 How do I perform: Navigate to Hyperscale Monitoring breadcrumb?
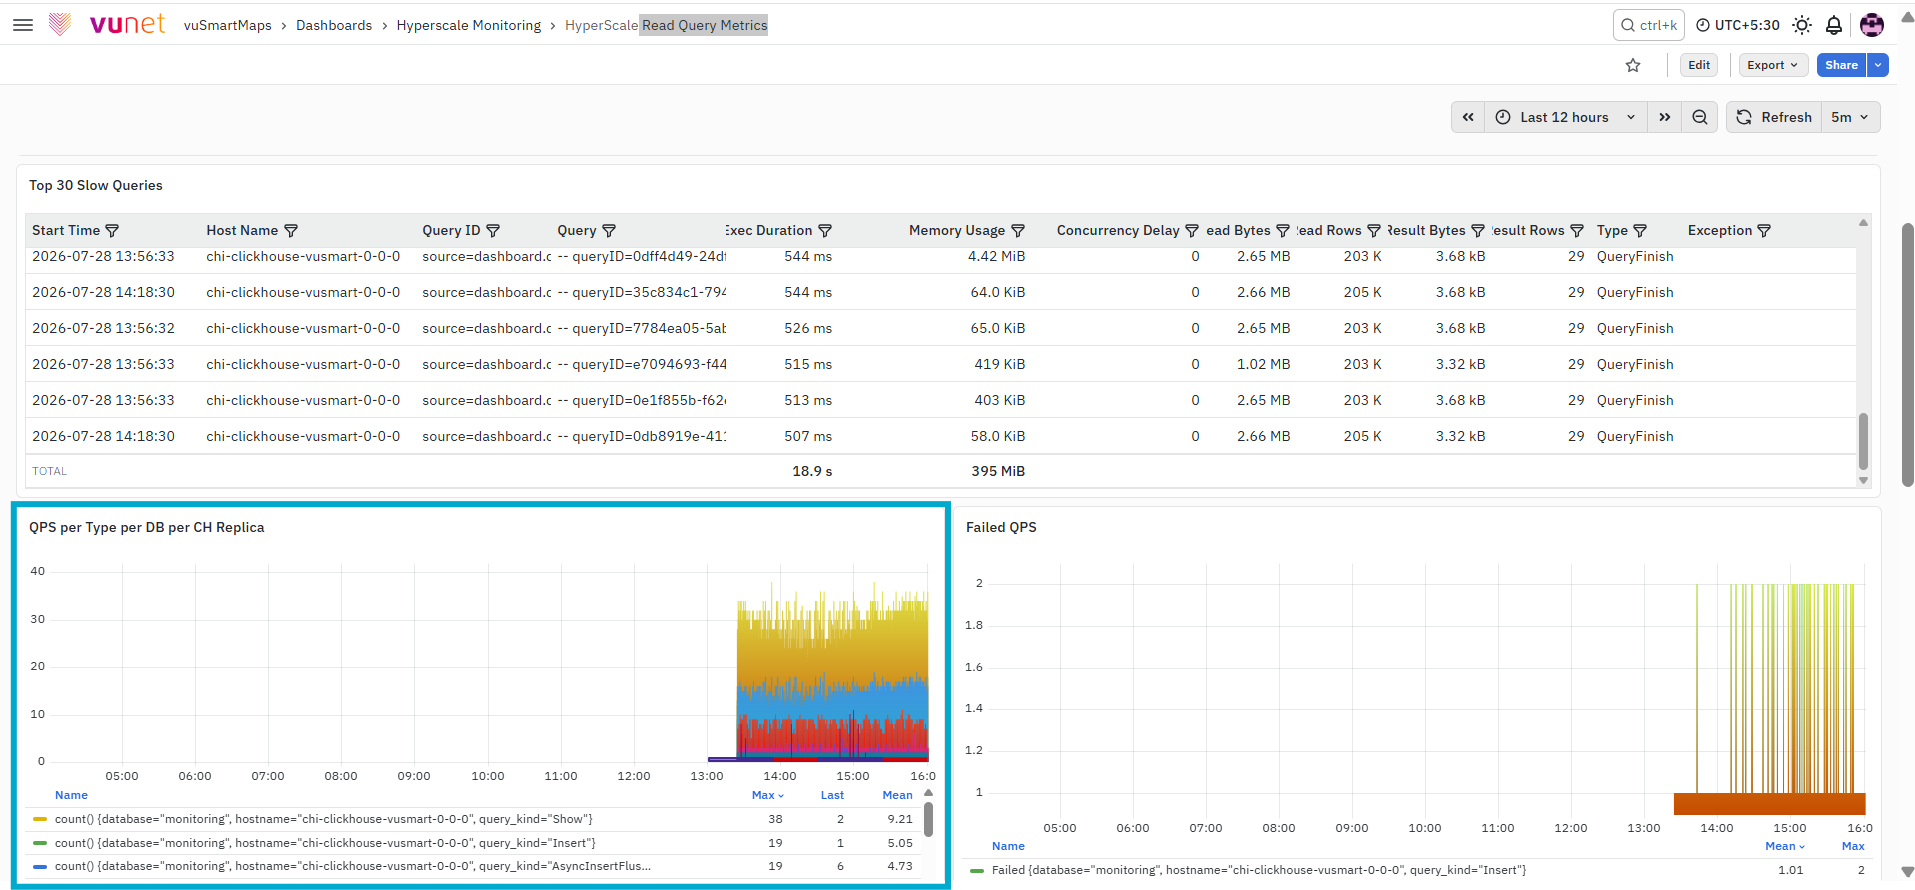pyautogui.click(x=468, y=25)
